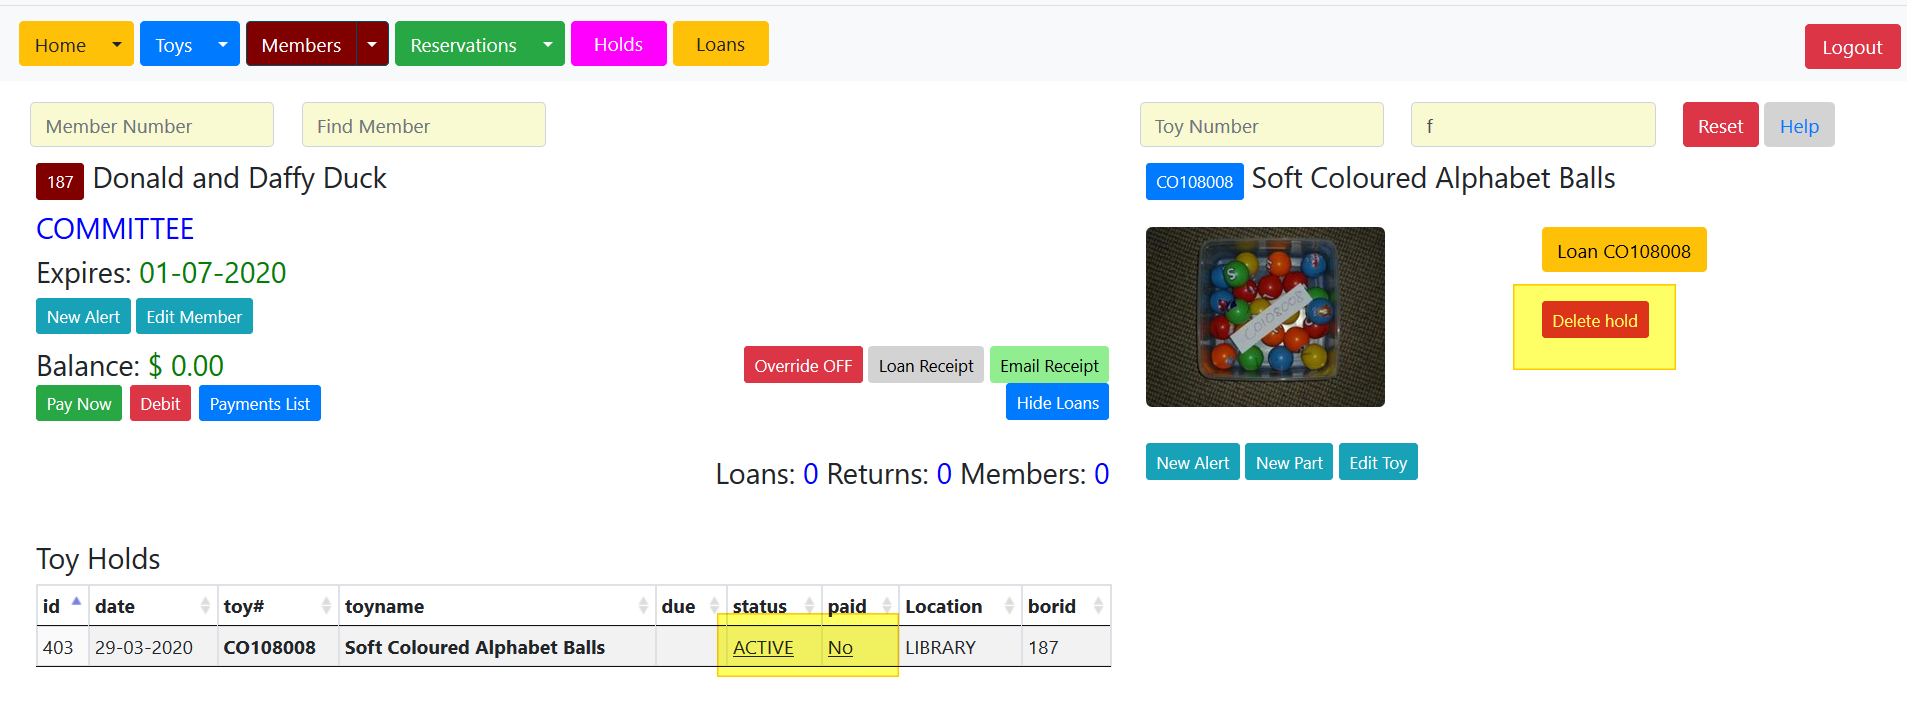Sort the holds table by borid
Viewport: 1907px width, 717px height.
[x=1064, y=606]
